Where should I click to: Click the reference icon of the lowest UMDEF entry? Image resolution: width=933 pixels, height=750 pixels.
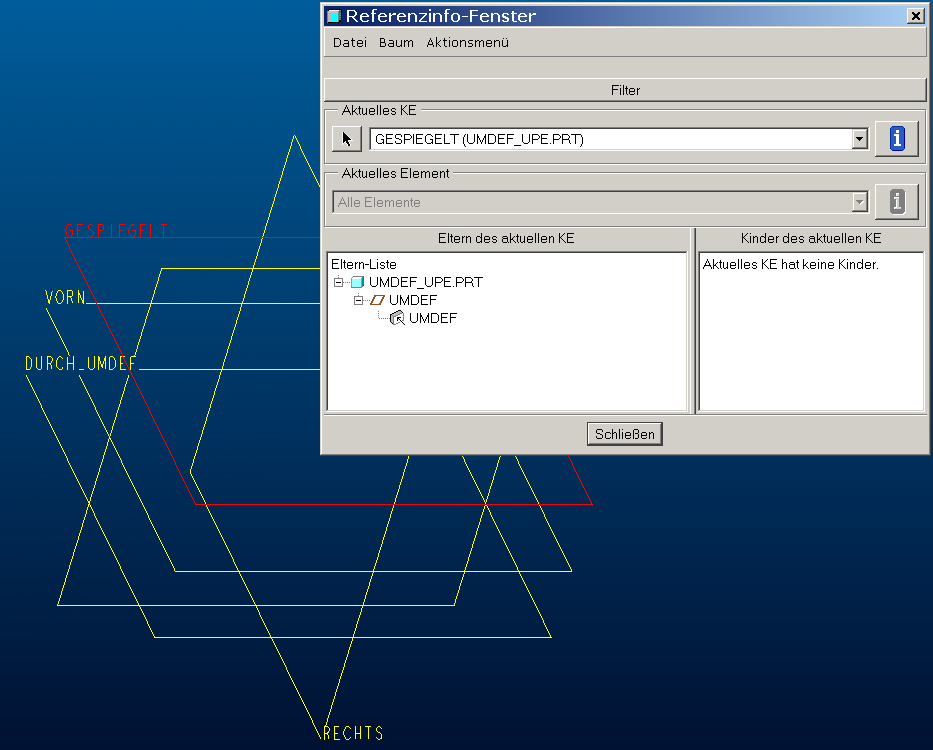coord(397,318)
